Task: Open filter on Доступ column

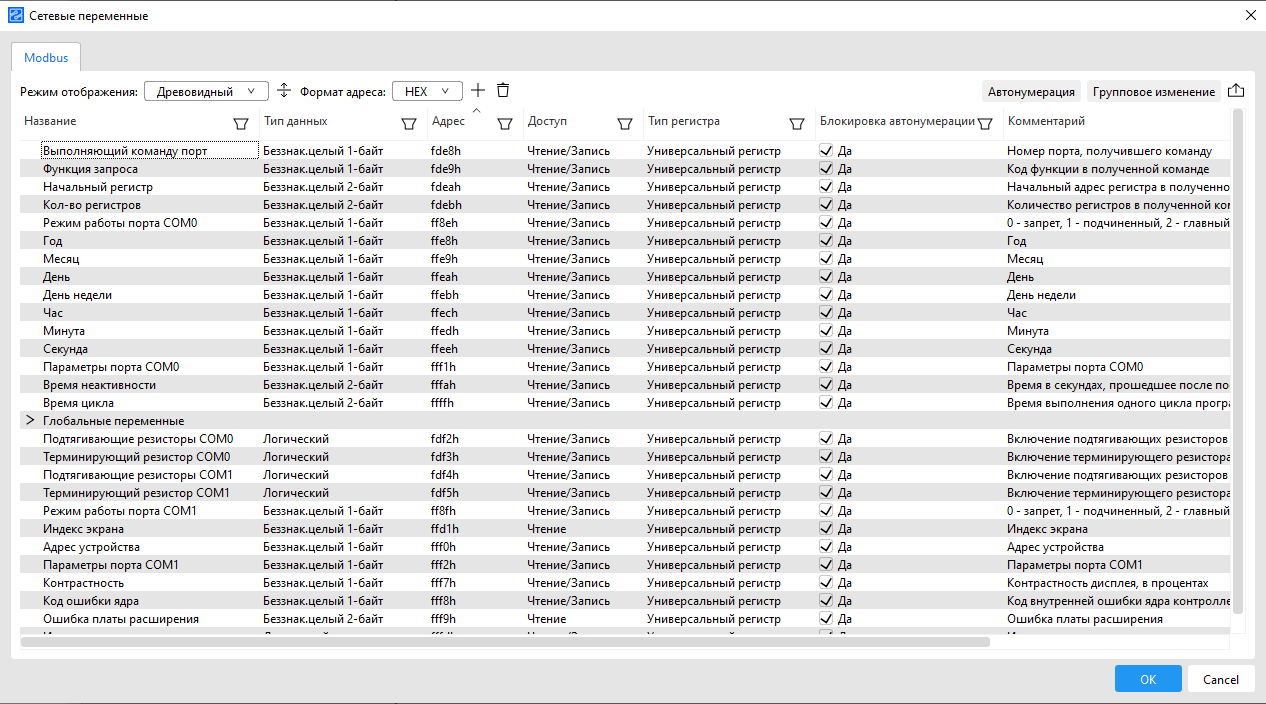Action: (626, 123)
